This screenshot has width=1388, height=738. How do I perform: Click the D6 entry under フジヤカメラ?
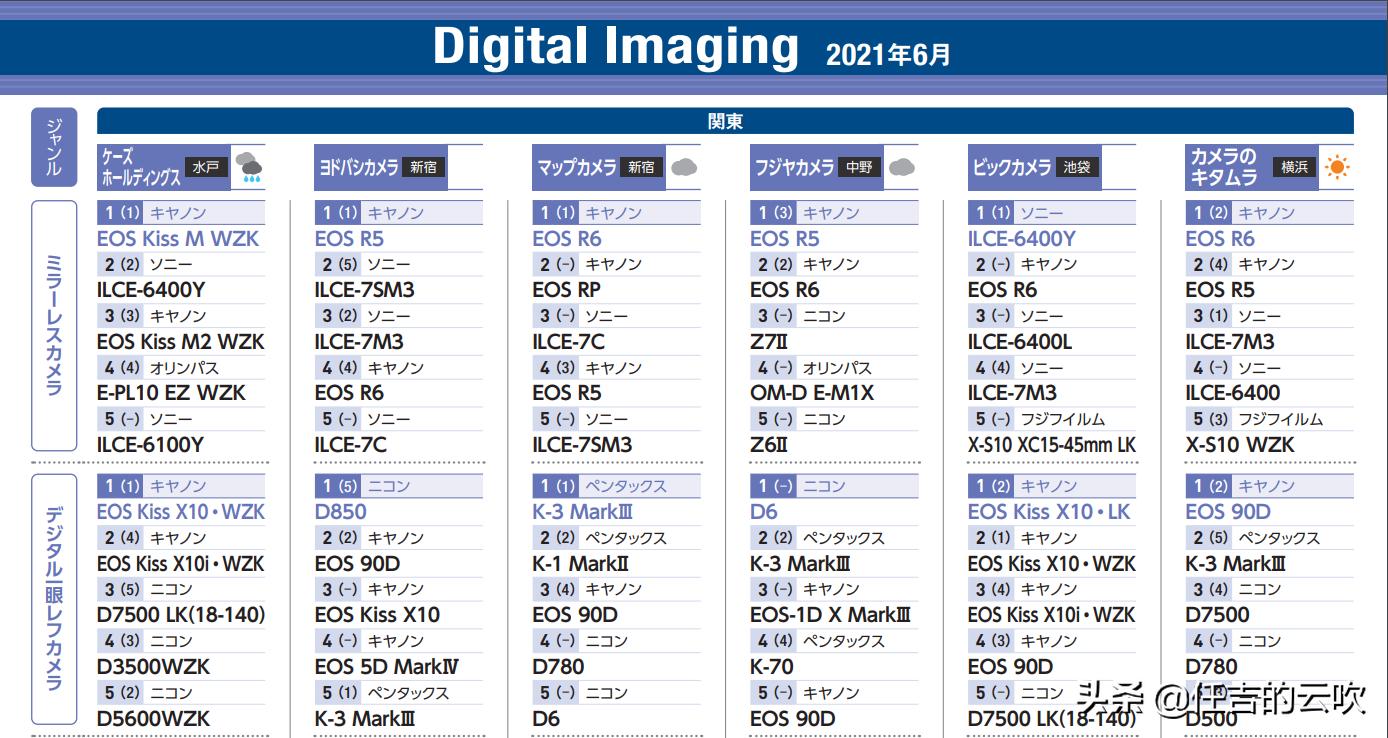pos(764,512)
